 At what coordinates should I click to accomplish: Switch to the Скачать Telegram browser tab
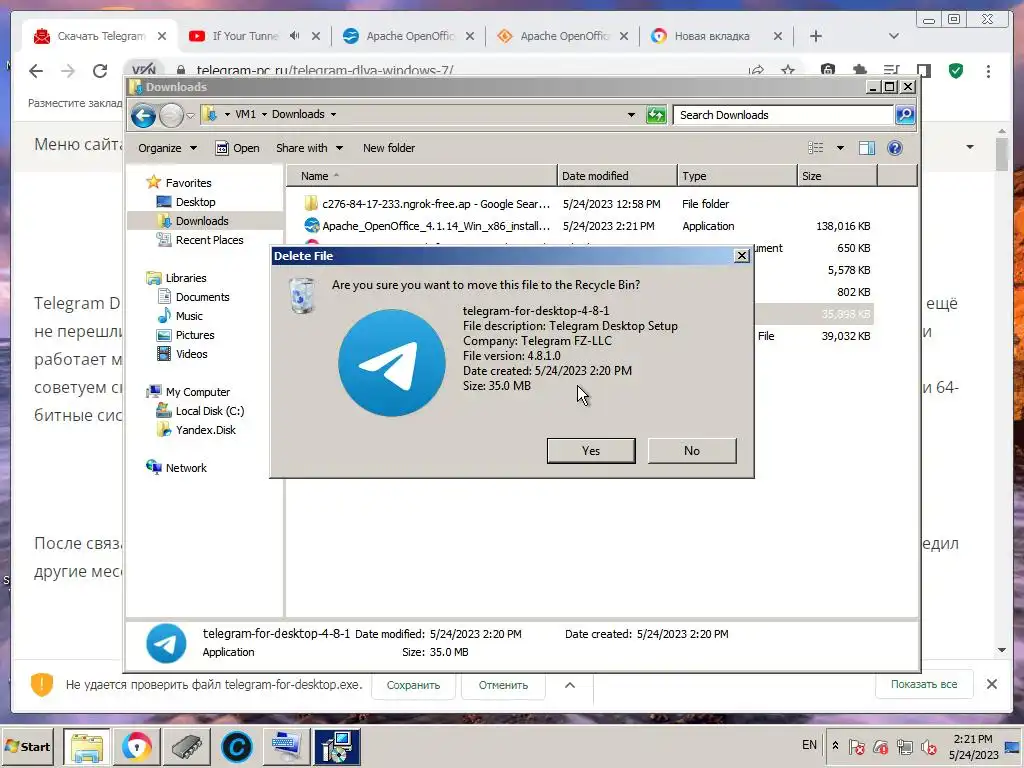101,36
